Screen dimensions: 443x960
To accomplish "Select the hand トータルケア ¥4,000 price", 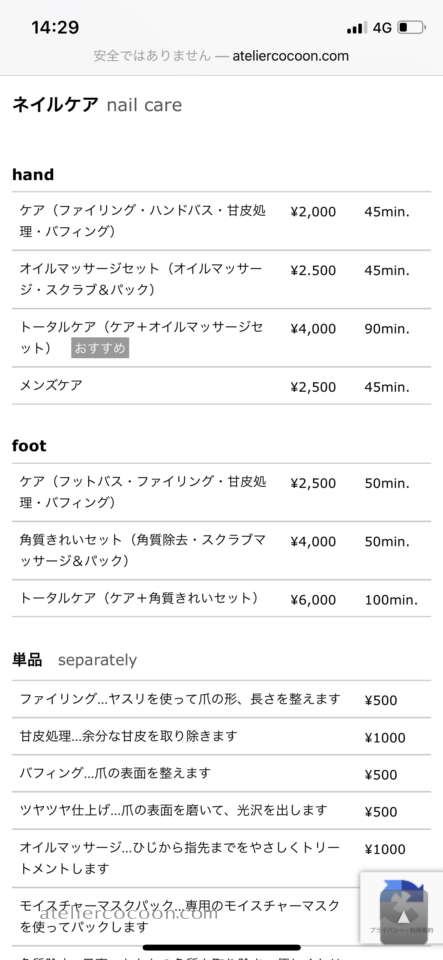I will point(313,329).
